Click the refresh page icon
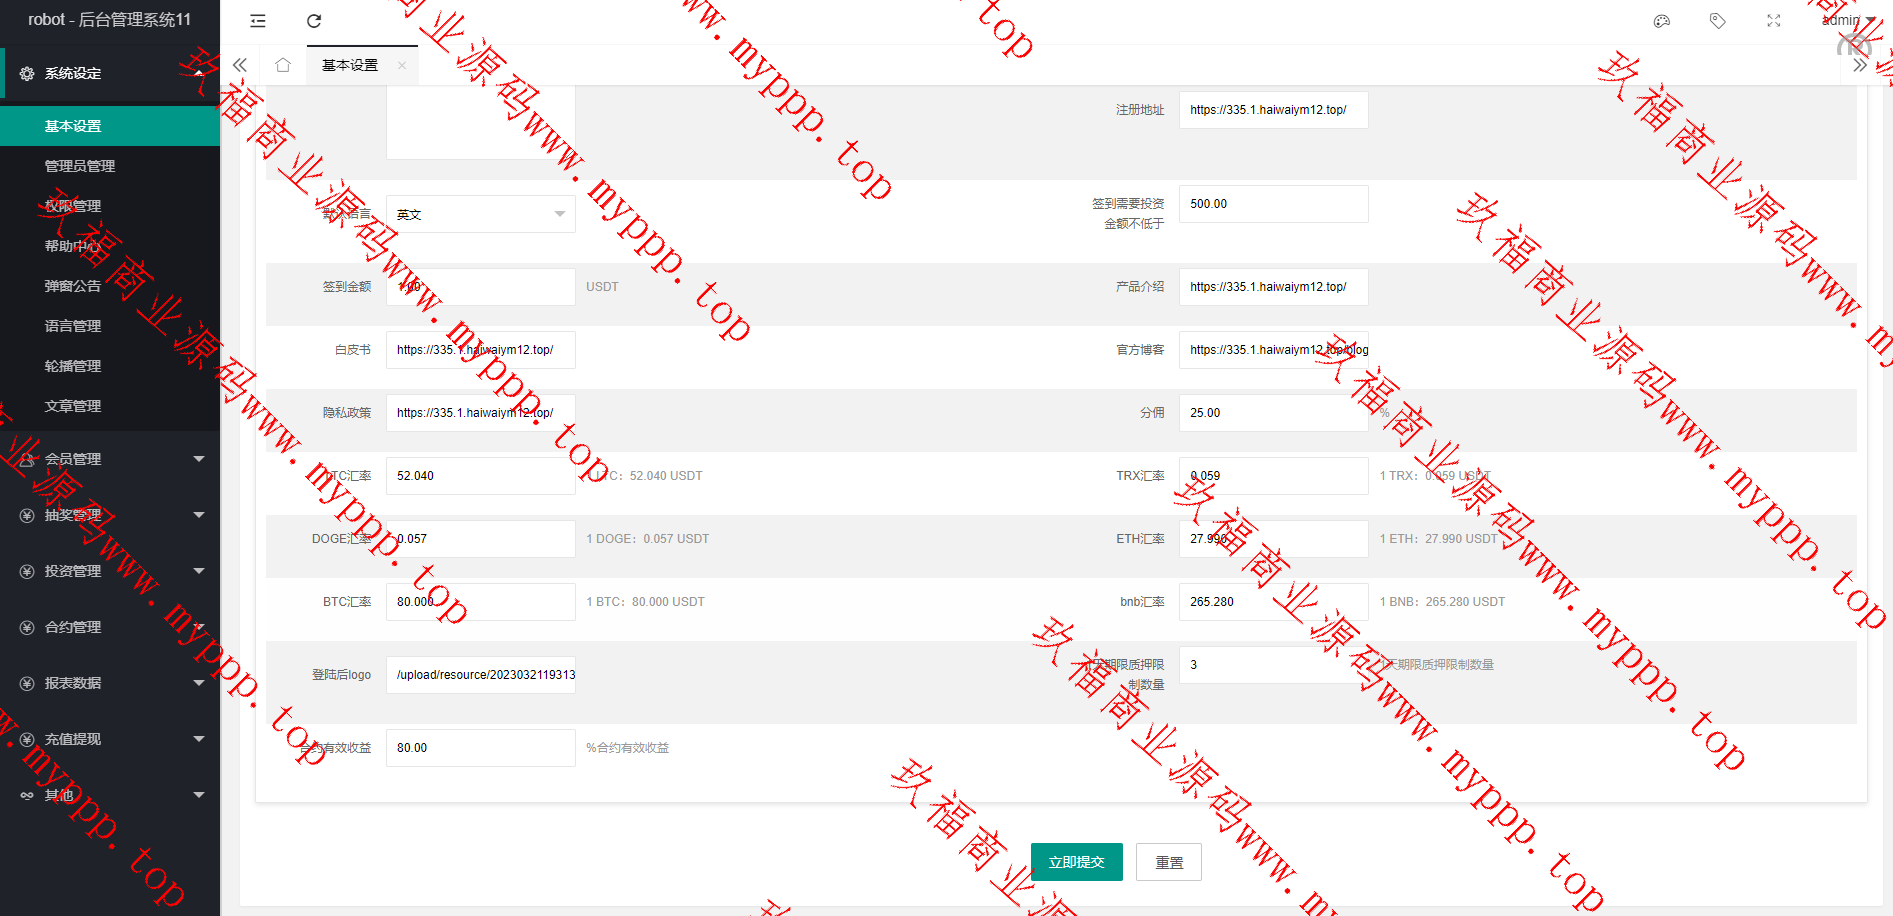 coord(314,21)
